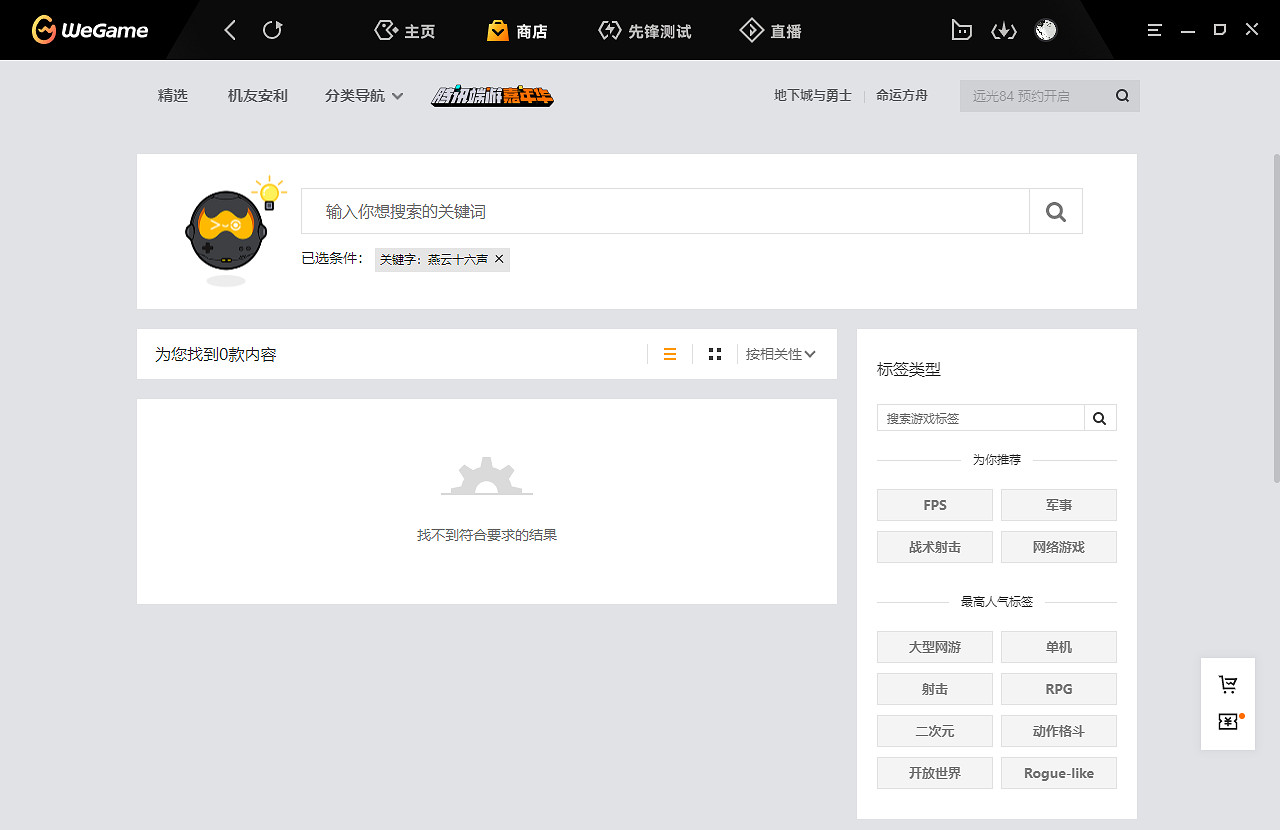Click the RPG tag button
1280x830 pixels.
pos(1058,689)
